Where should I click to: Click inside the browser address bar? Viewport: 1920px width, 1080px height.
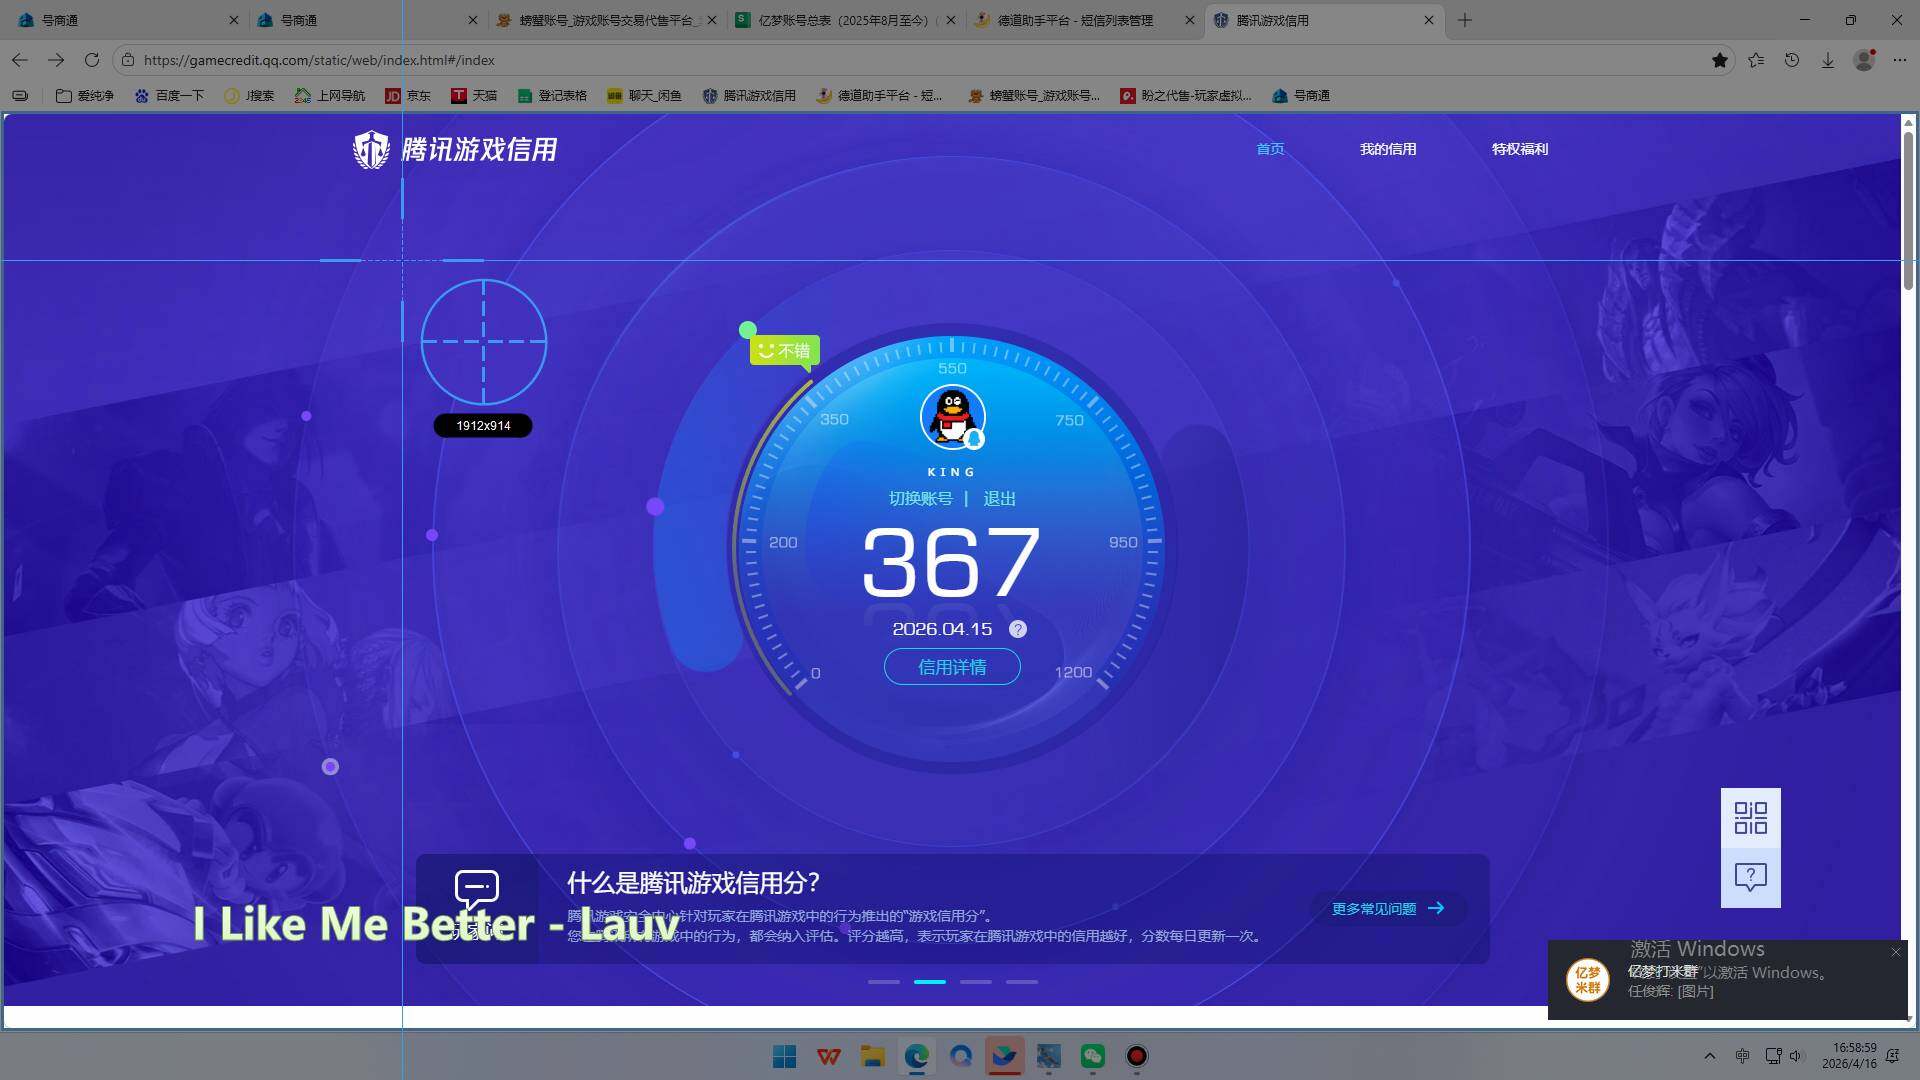coord(400,60)
